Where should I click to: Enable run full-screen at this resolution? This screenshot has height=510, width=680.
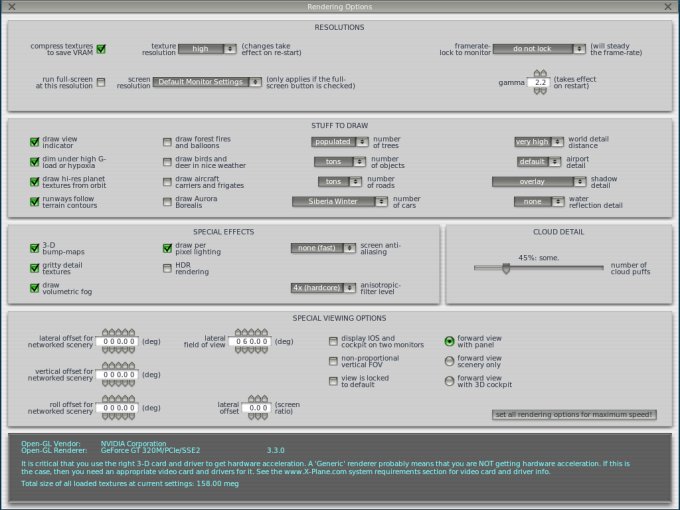click(x=101, y=82)
